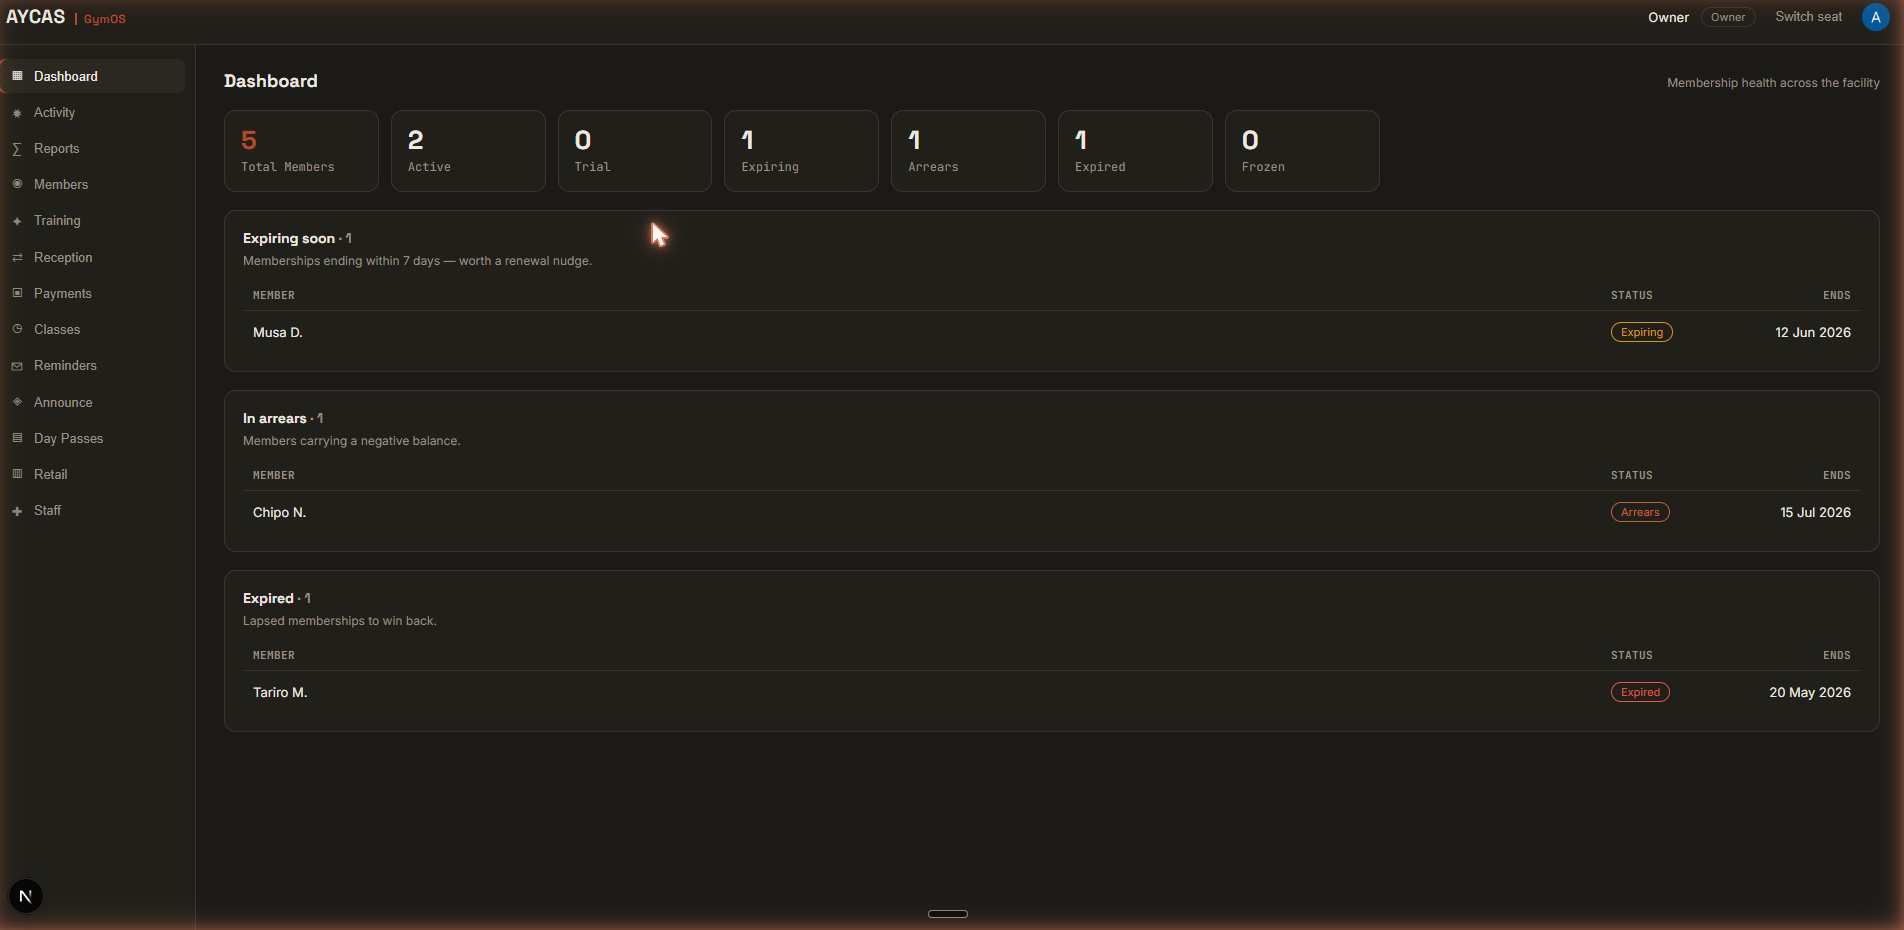Click the Expired status badge

1640,692
